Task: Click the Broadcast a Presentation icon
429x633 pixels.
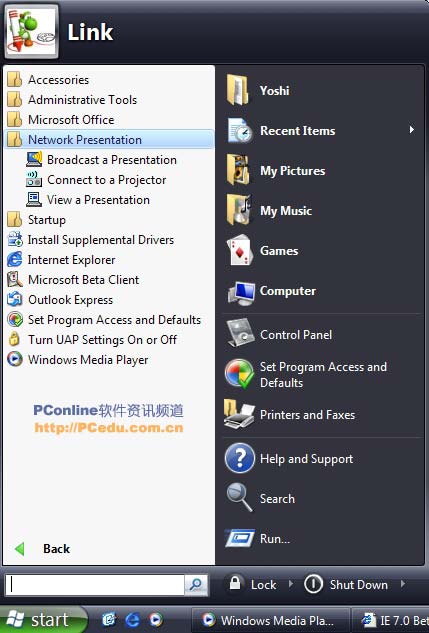Action: (x=34, y=159)
